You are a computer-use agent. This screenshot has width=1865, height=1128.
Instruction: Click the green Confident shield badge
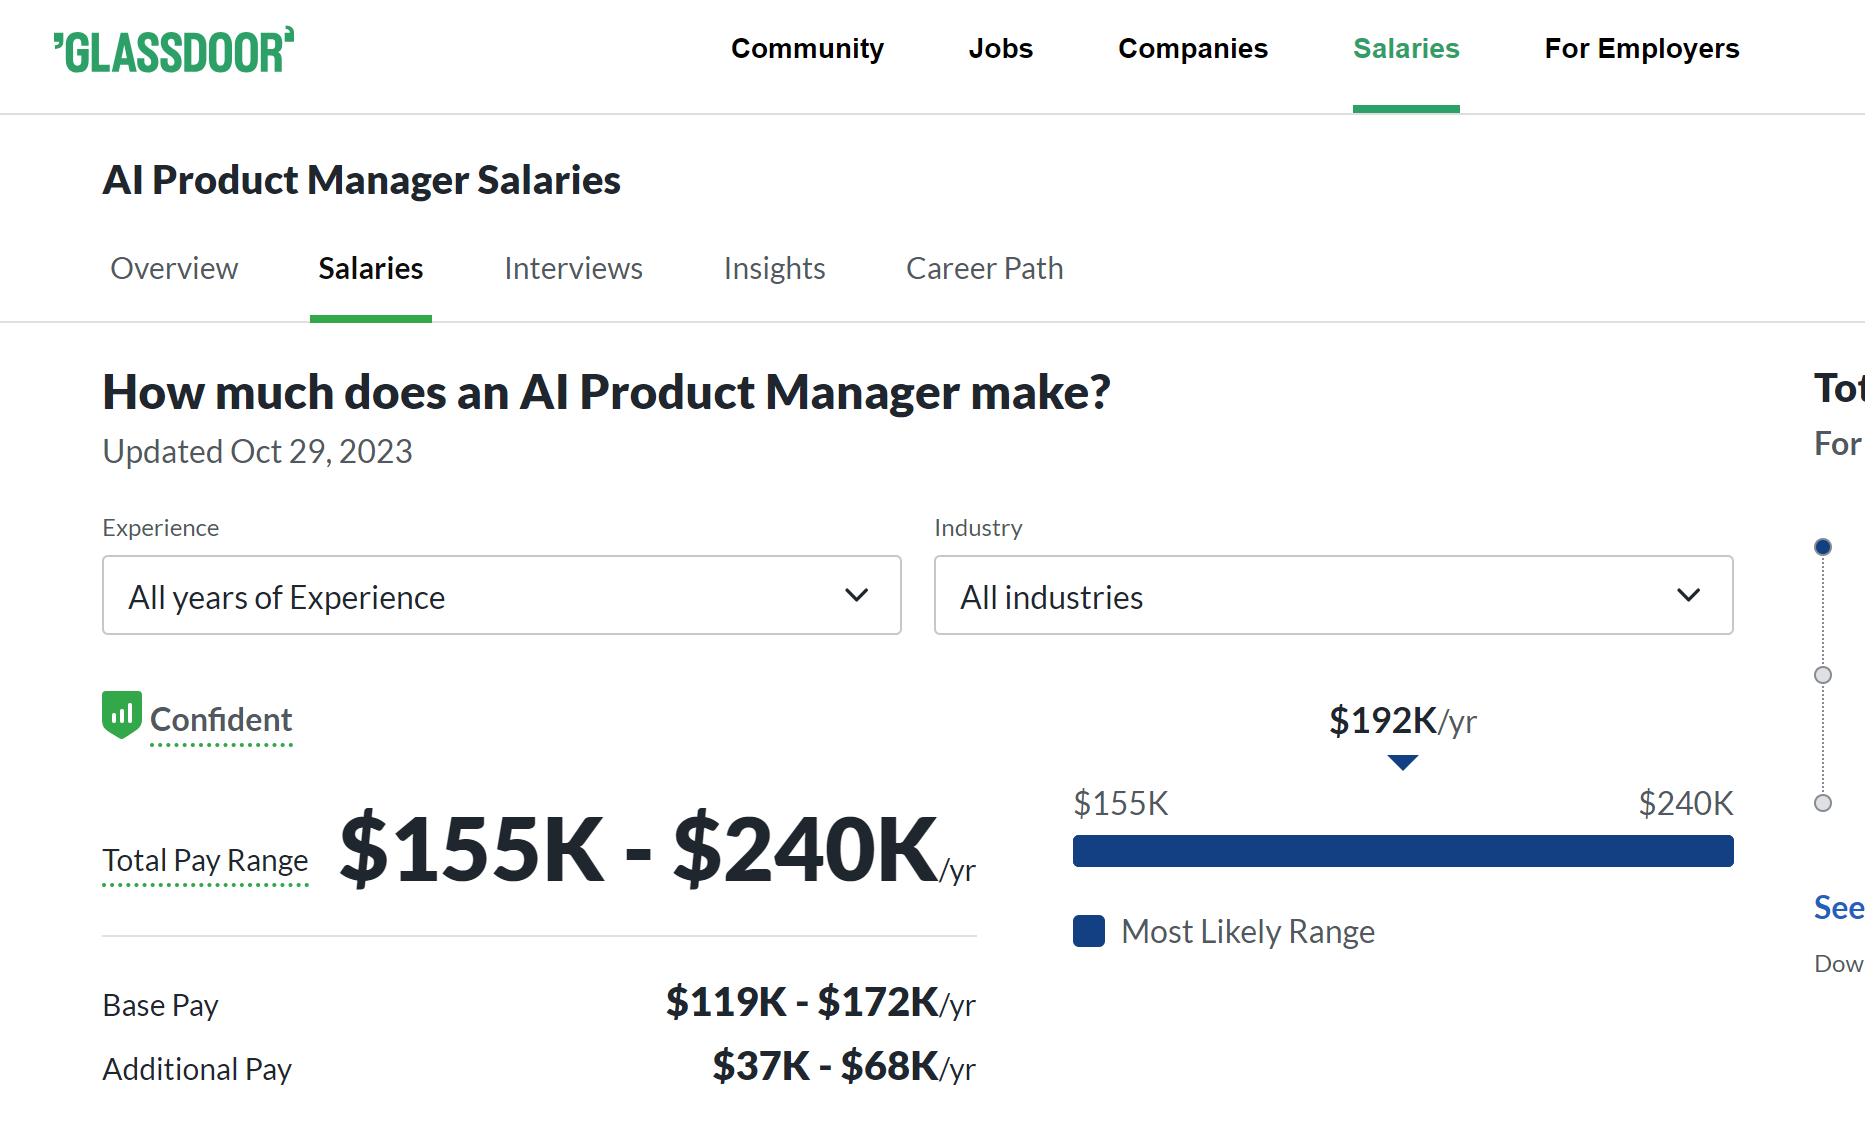point(121,716)
